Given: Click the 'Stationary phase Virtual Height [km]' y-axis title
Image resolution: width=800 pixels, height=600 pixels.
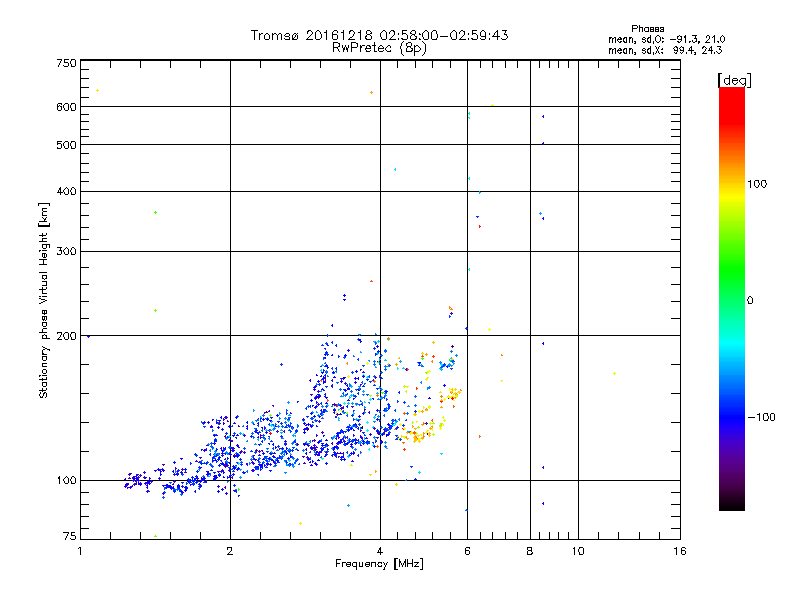Looking at the screenshot, I should (x=43, y=300).
